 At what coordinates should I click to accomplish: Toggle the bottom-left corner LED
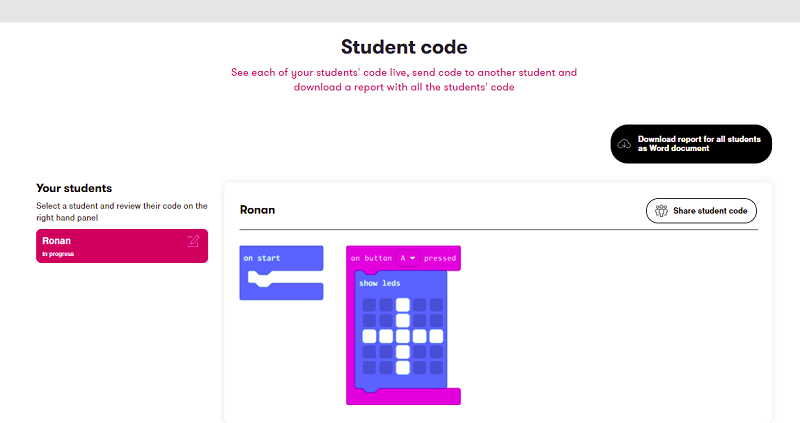point(370,367)
